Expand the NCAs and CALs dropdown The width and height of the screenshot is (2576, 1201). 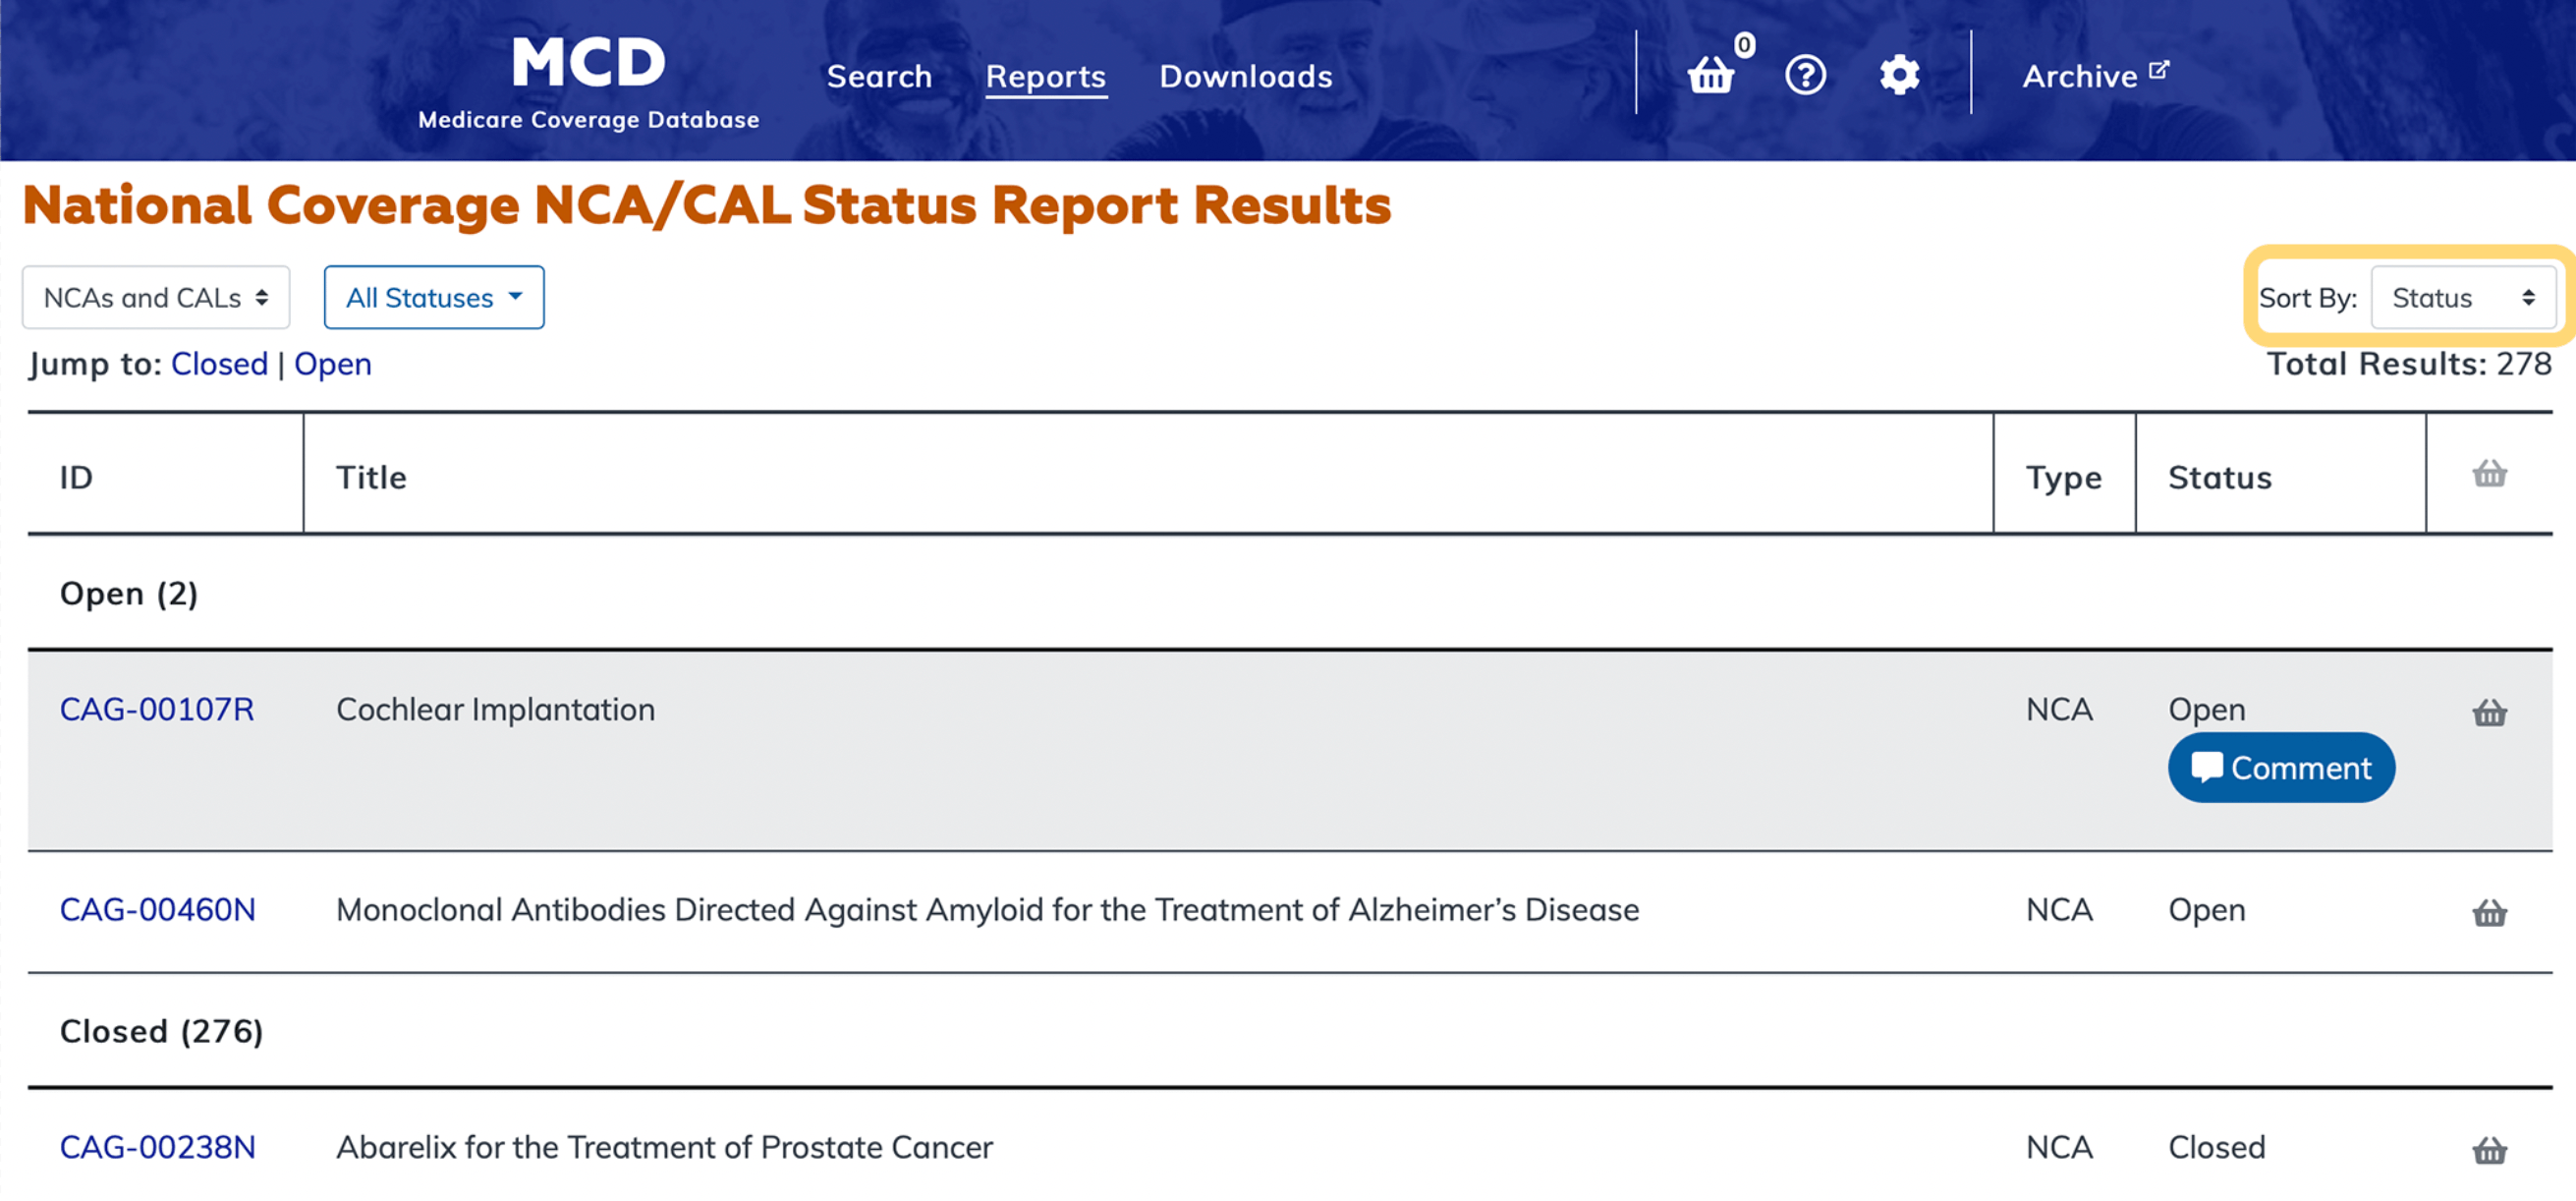tap(156, 297)
